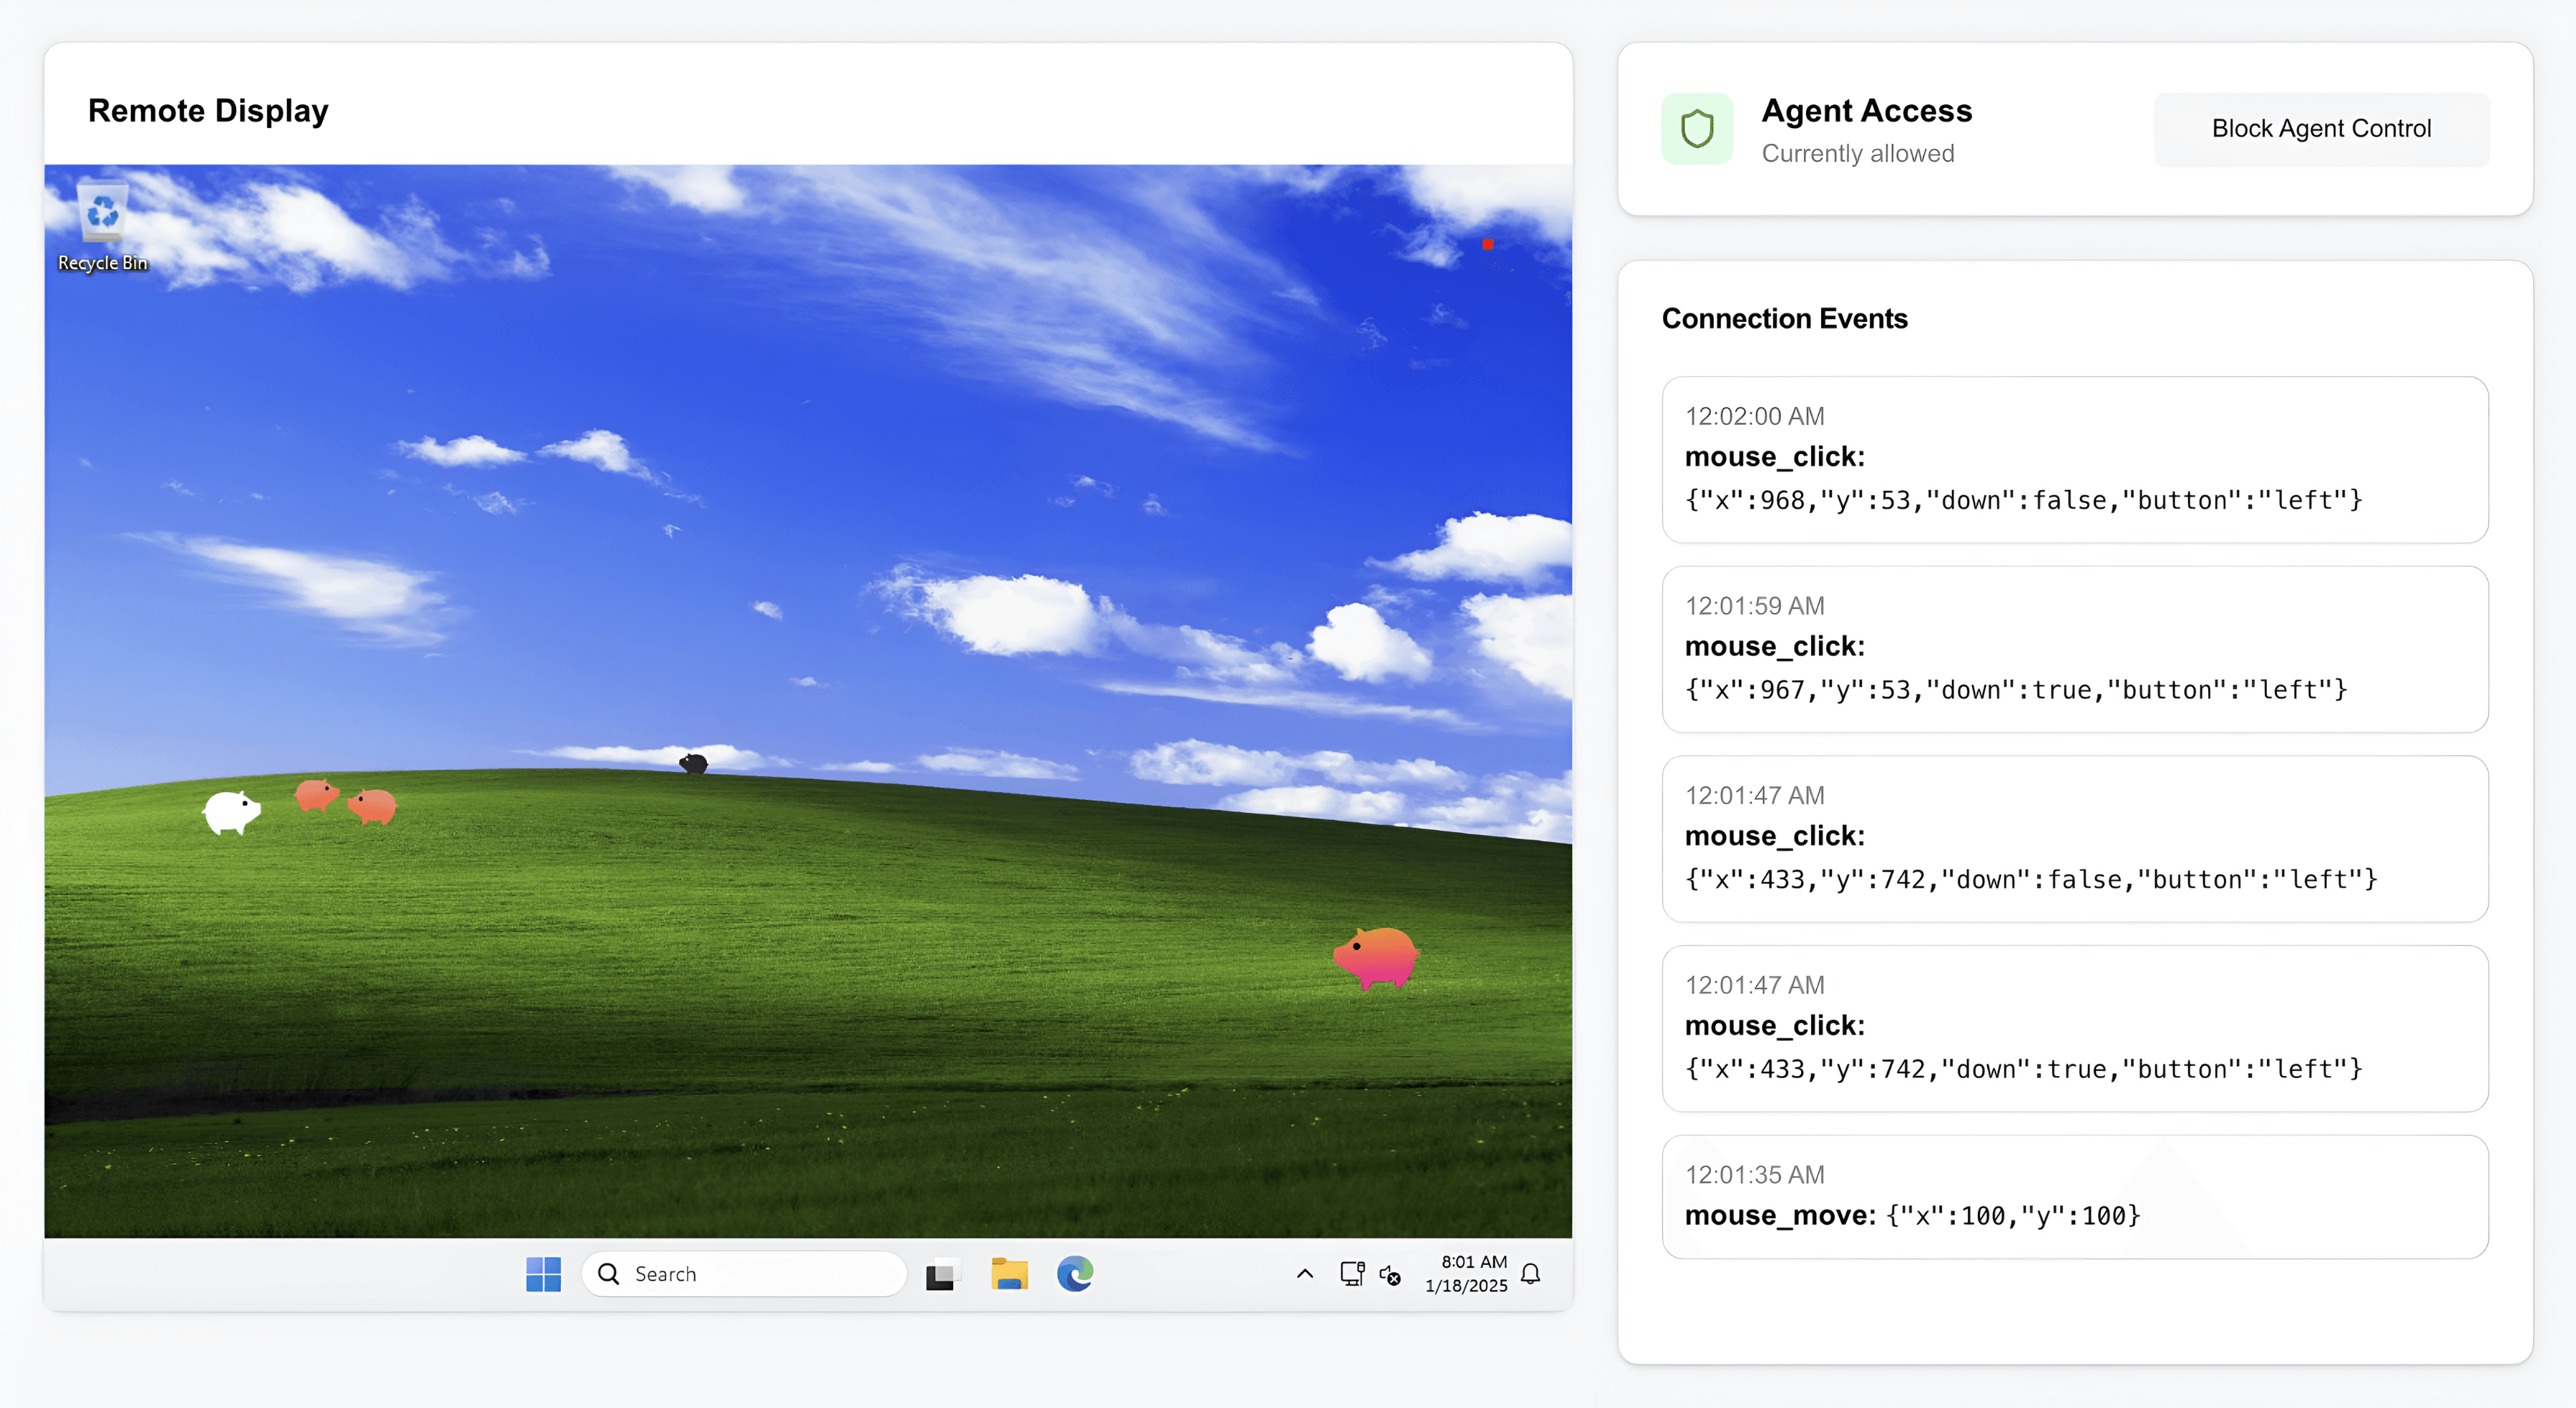Click the Currently allowed status text
The width and height of the screenshot is (2576, 1408).
point(1858,153)
